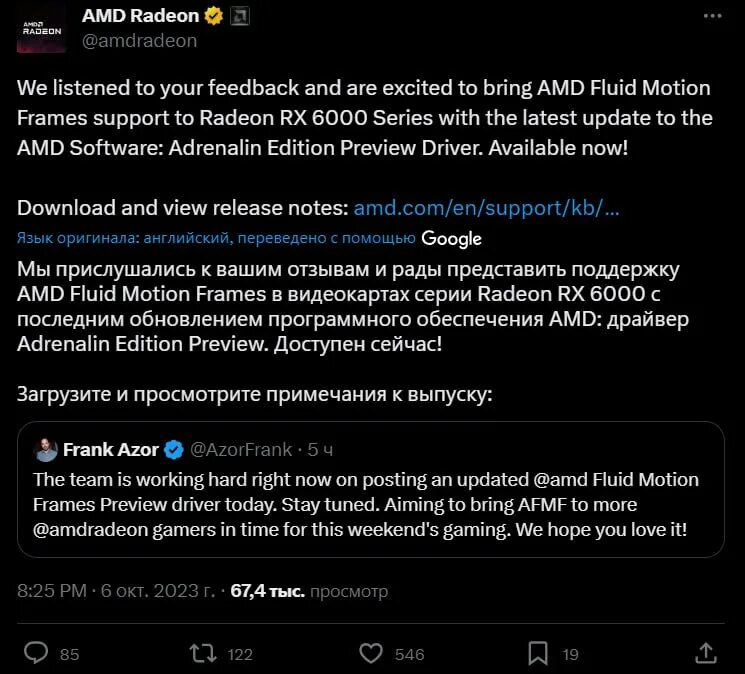The image size is (745, 674).
Task: Share the tweet via the upload icon
Action: pyautogui.click(x=705, y=653)
